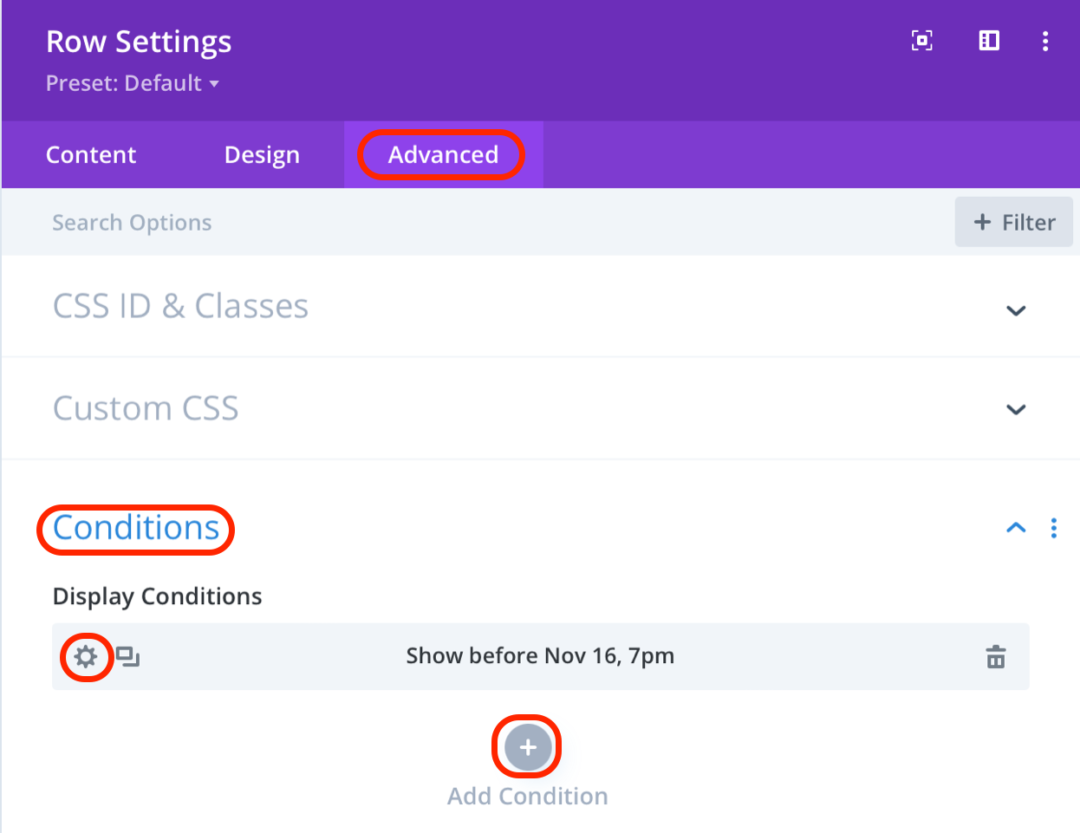1080x833 pixels.
Task: Click the Filter button
Action: coord(1014,222)
